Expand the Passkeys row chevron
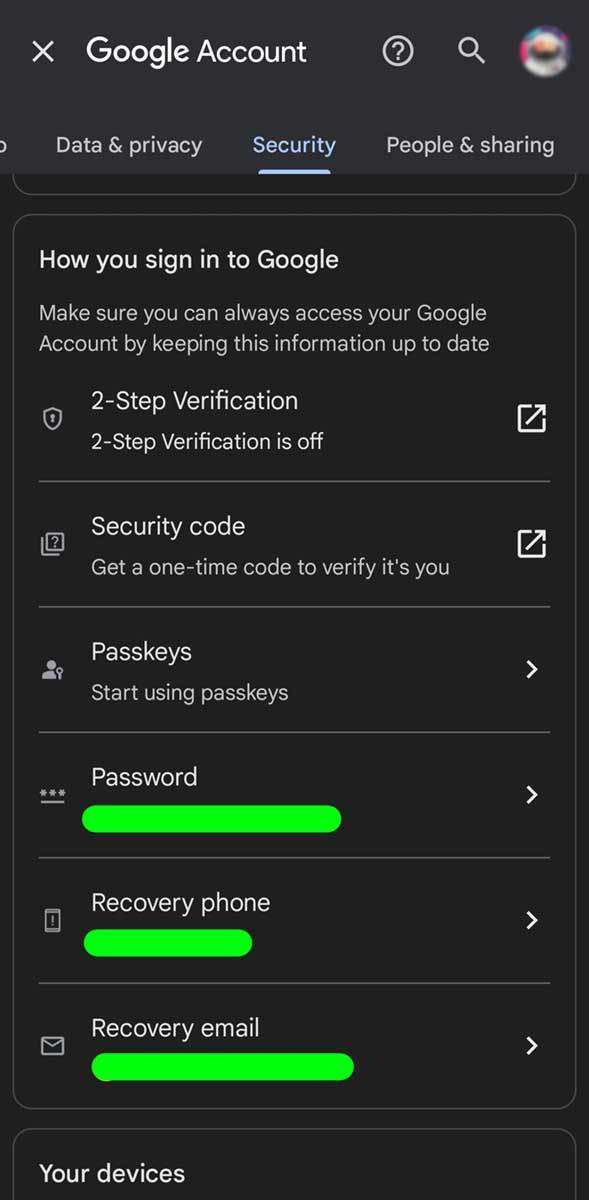 point(531,670)
